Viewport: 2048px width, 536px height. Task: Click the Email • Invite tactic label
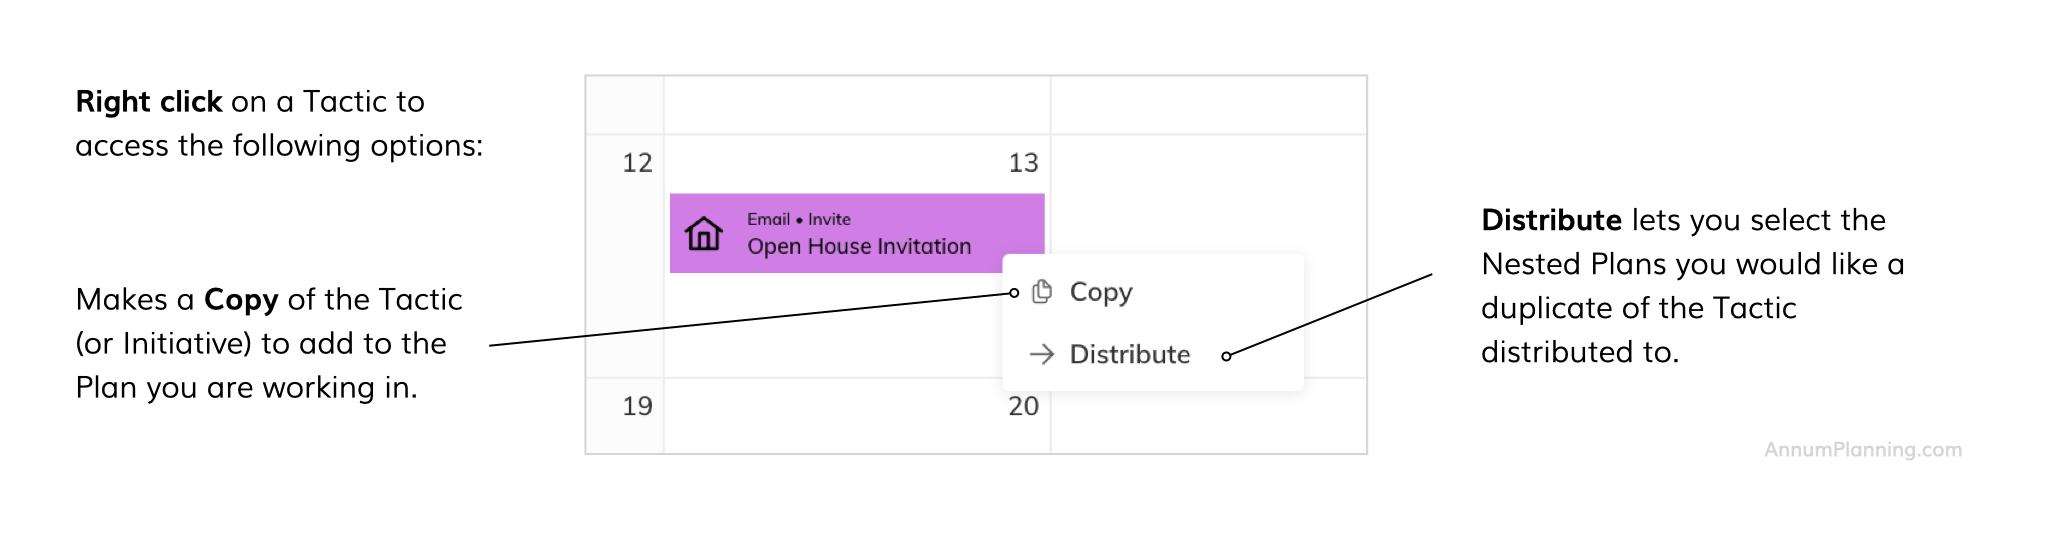[798, 219]
